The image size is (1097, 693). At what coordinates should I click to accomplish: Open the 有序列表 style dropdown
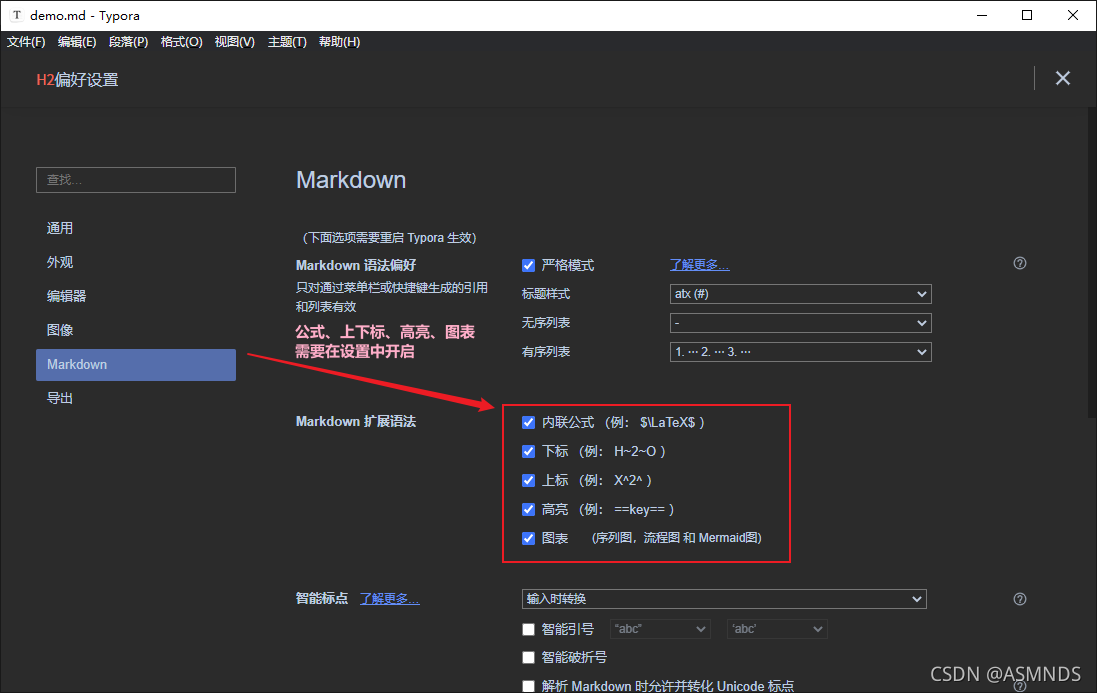[800, 351]
